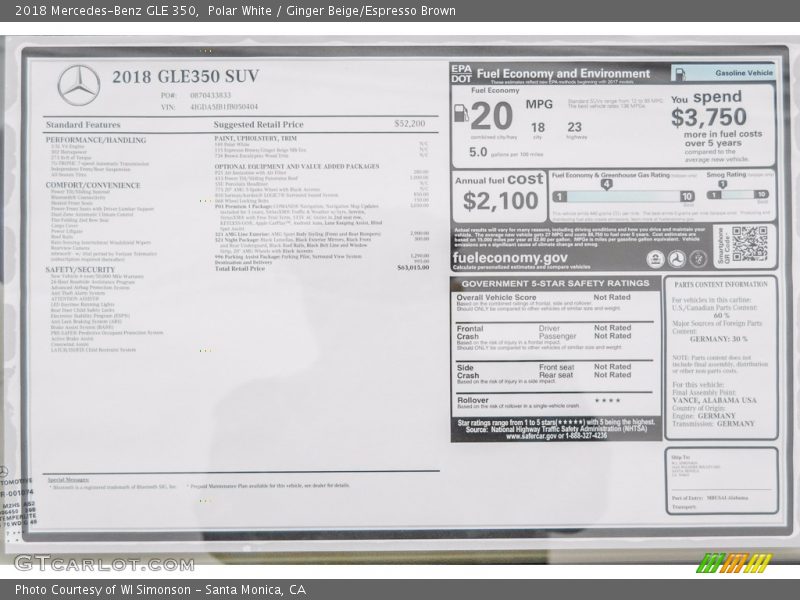Click the Side Crash label
800x600 pixels.
pyautogui.click(x=467, y=371)
